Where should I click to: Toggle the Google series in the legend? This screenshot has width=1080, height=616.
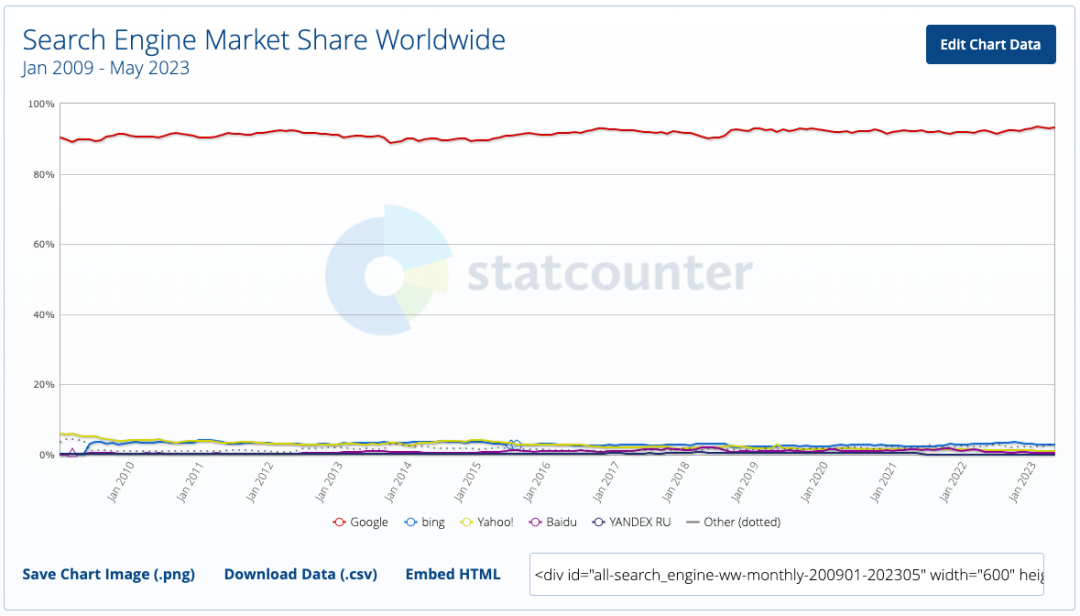point(360,522)
